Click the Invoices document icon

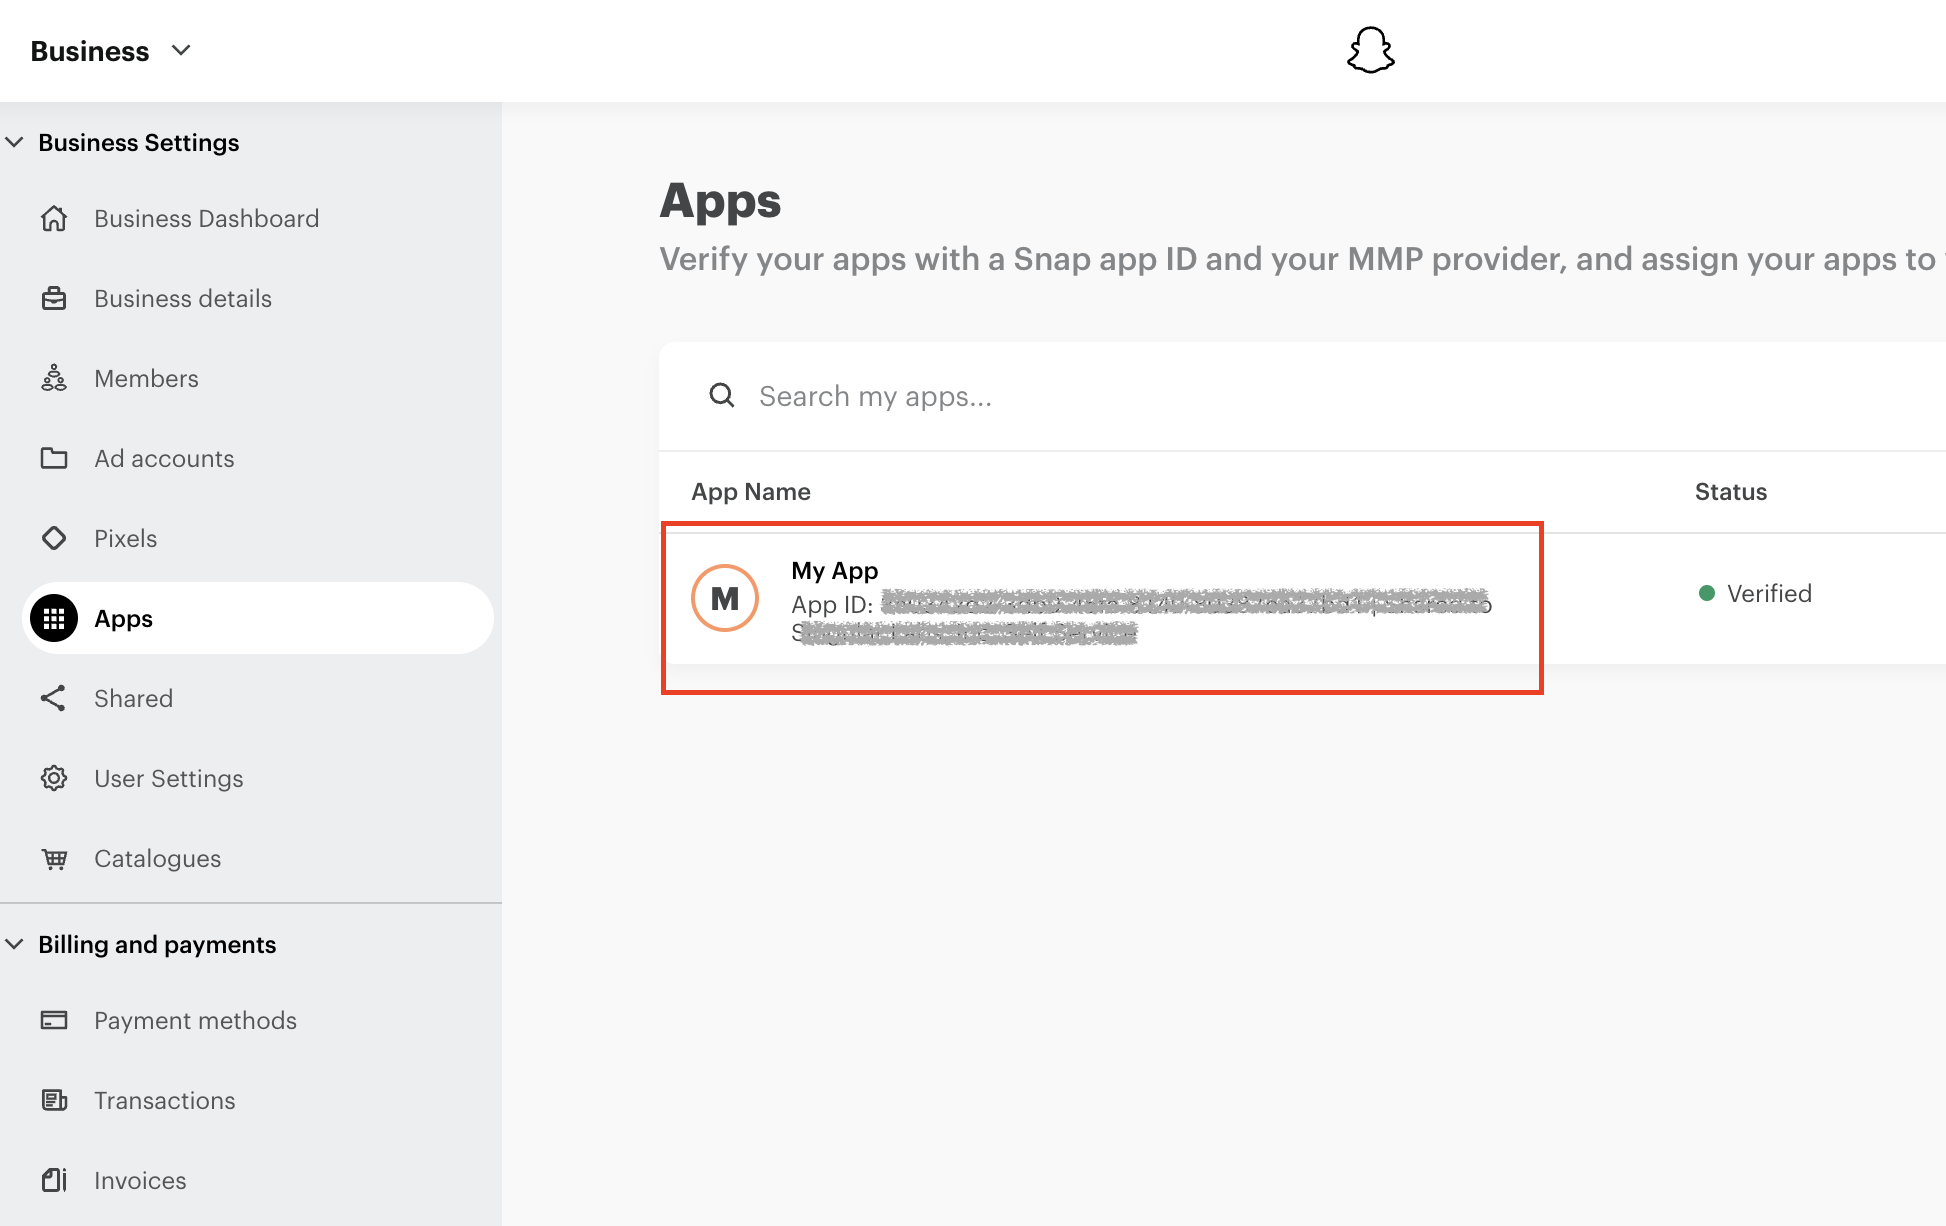click(54, 1180)
